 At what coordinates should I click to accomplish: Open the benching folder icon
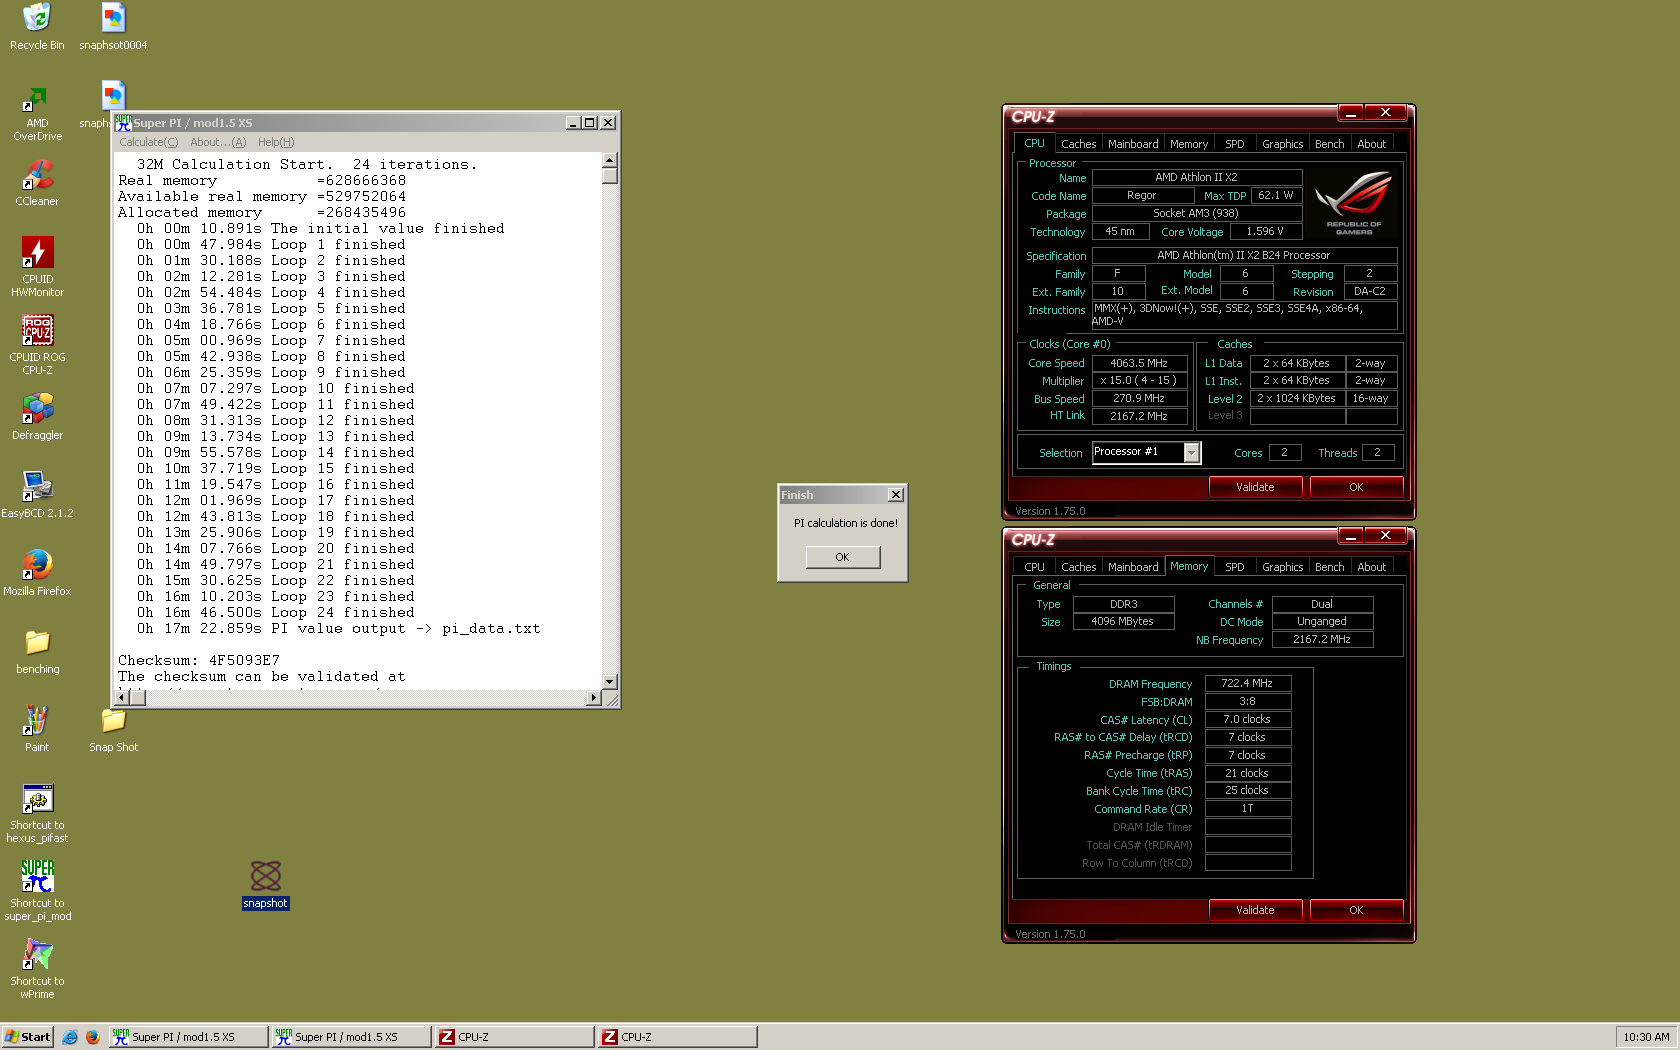tap(37, 651)
